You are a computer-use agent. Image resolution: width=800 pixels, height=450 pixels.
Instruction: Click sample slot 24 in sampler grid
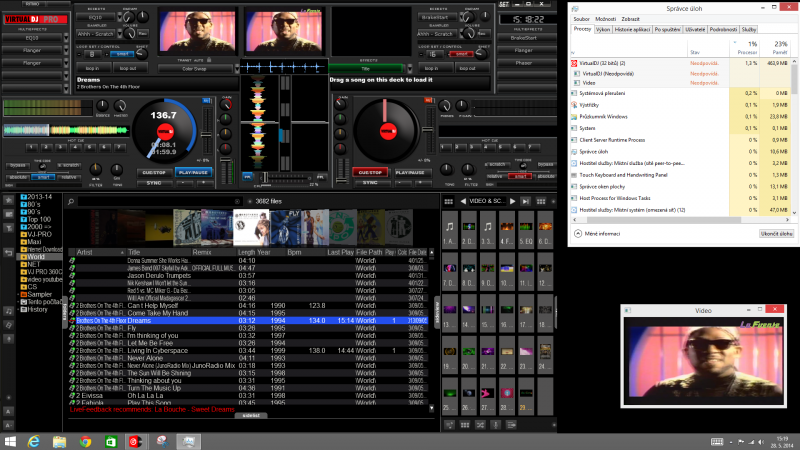[545, 353]
